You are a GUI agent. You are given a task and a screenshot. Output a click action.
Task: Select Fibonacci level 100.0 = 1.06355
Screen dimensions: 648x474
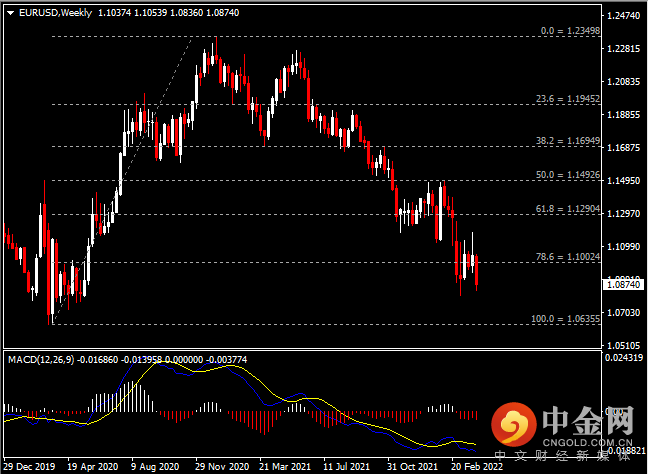(565, 319)
